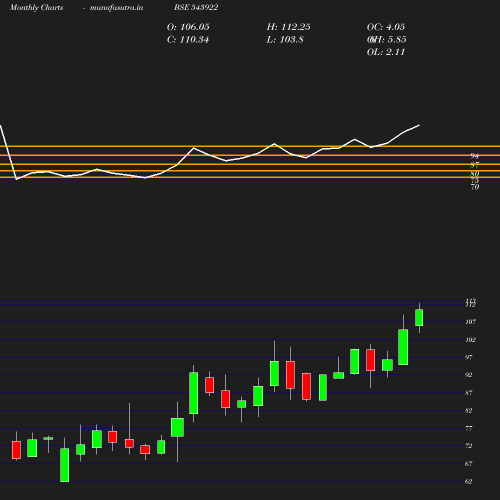Click the 67 price axis label
Screen dimensions: 500x500
469,464
